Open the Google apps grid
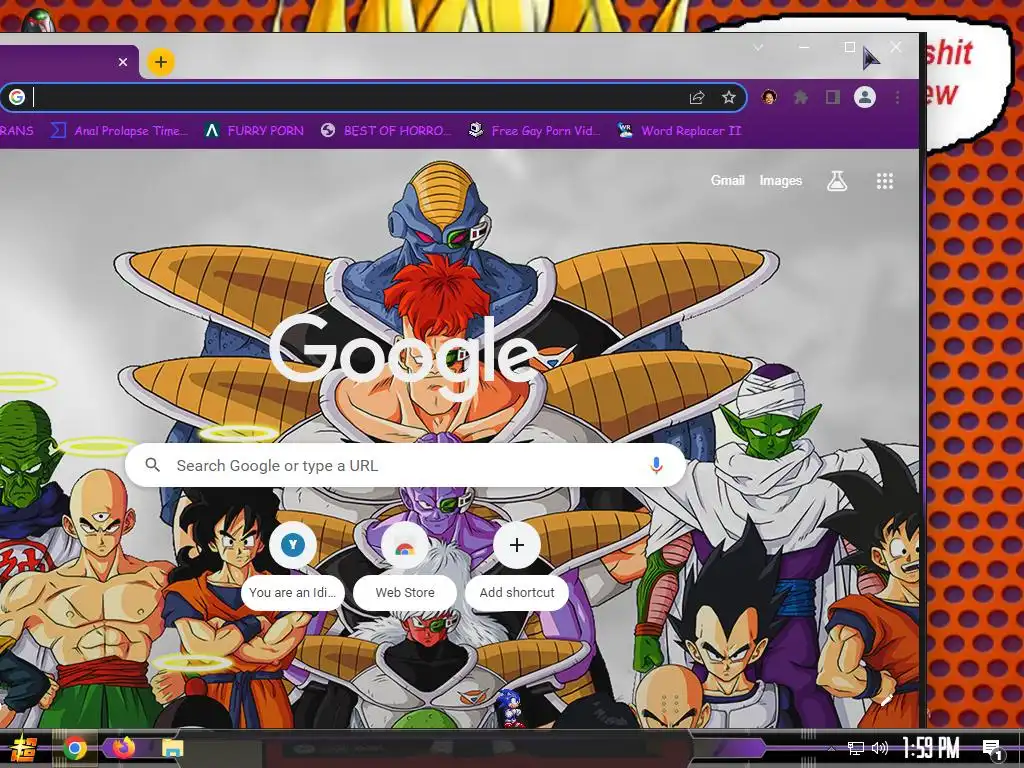1024x768 pixels. tap(885, 181)
